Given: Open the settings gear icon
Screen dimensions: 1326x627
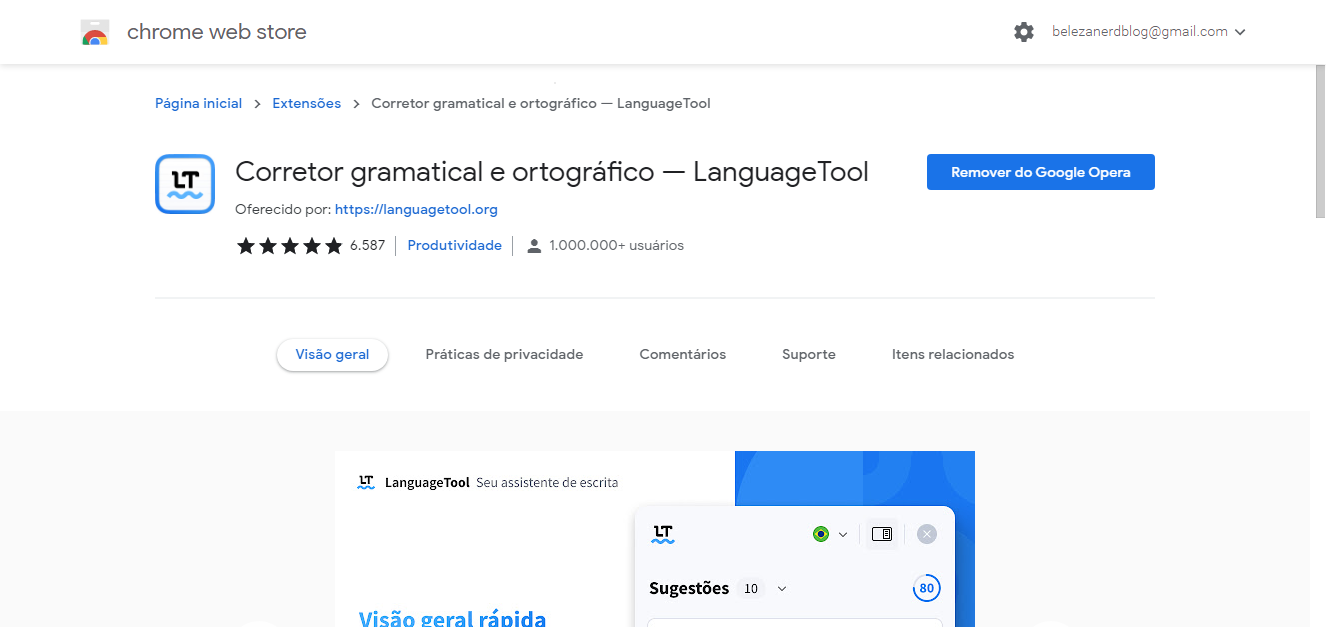Looking at the screenshot, I should point(1024,32).
